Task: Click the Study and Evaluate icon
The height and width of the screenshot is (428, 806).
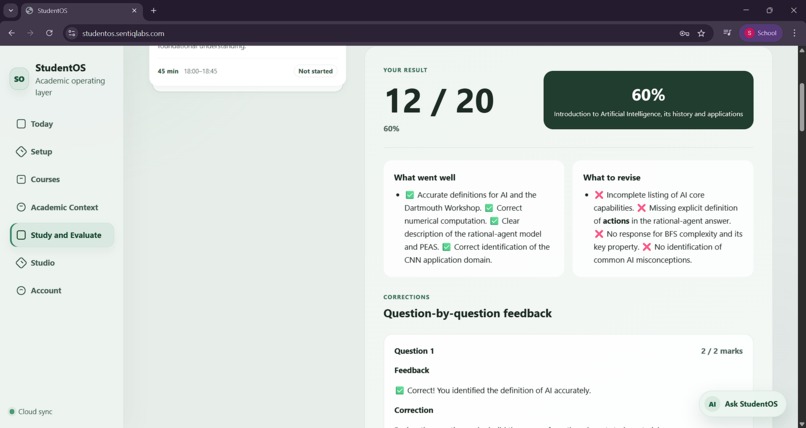Action: pyautogui.click(x=21, y=235)
